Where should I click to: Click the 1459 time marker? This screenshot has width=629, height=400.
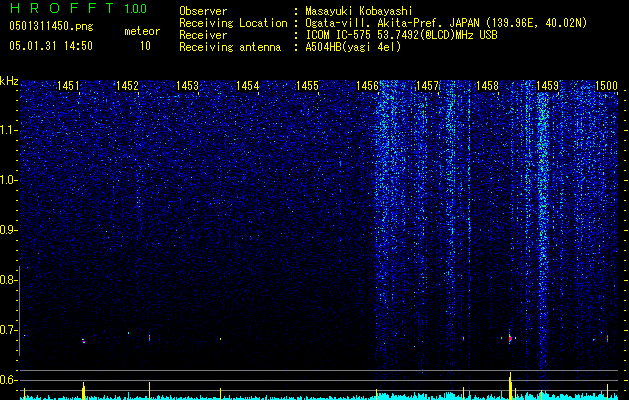click(x=547, y=85)
